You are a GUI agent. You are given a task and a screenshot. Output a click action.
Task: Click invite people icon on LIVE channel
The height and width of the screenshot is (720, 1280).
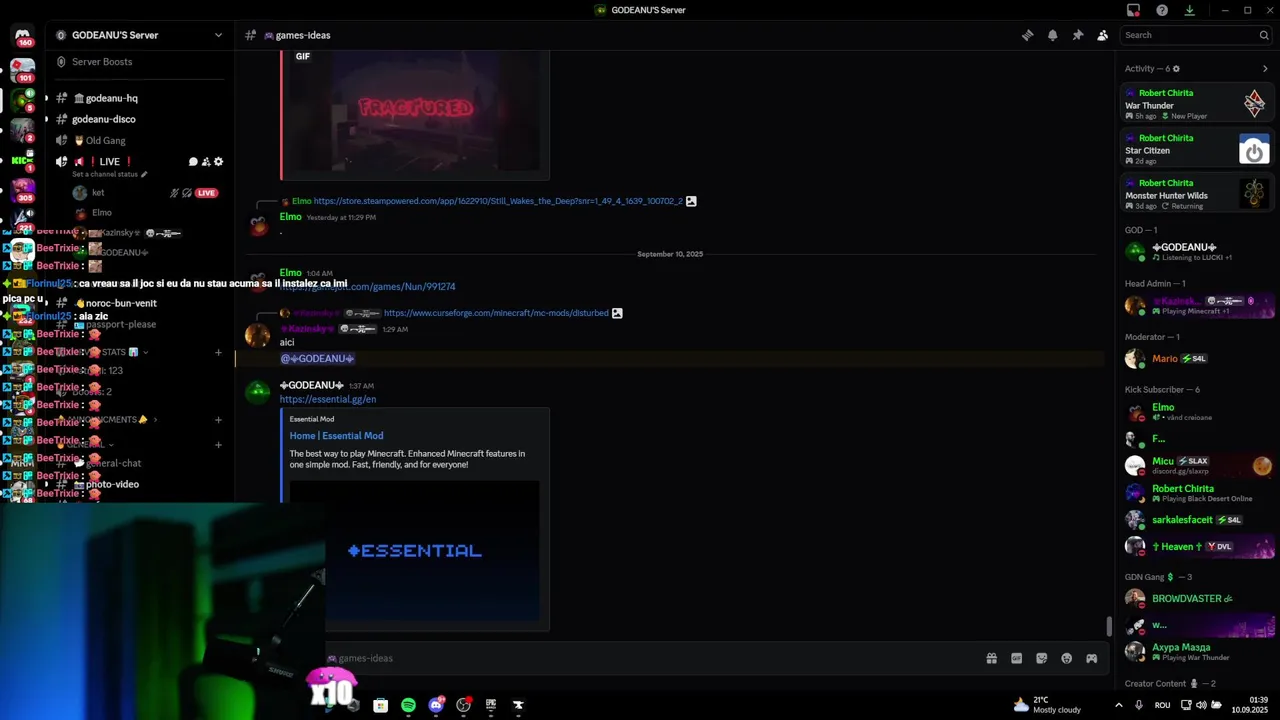coord(206,162)
